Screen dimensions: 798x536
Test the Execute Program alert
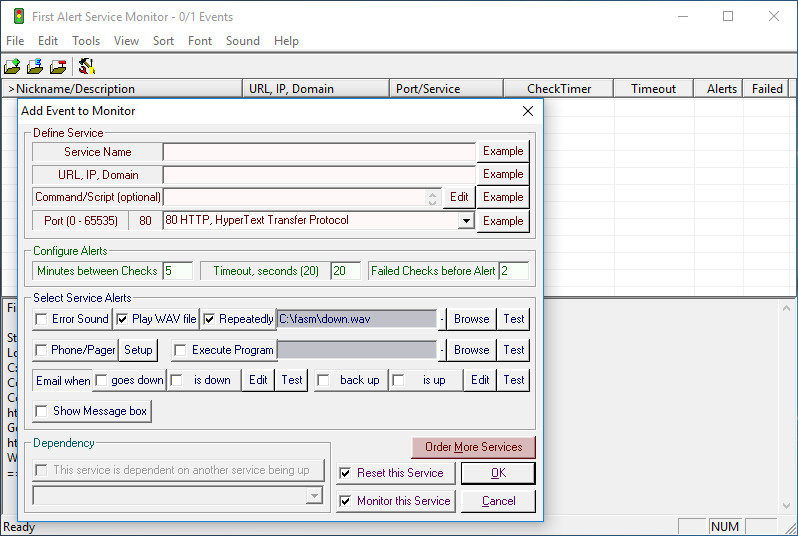tap(514, 350)
